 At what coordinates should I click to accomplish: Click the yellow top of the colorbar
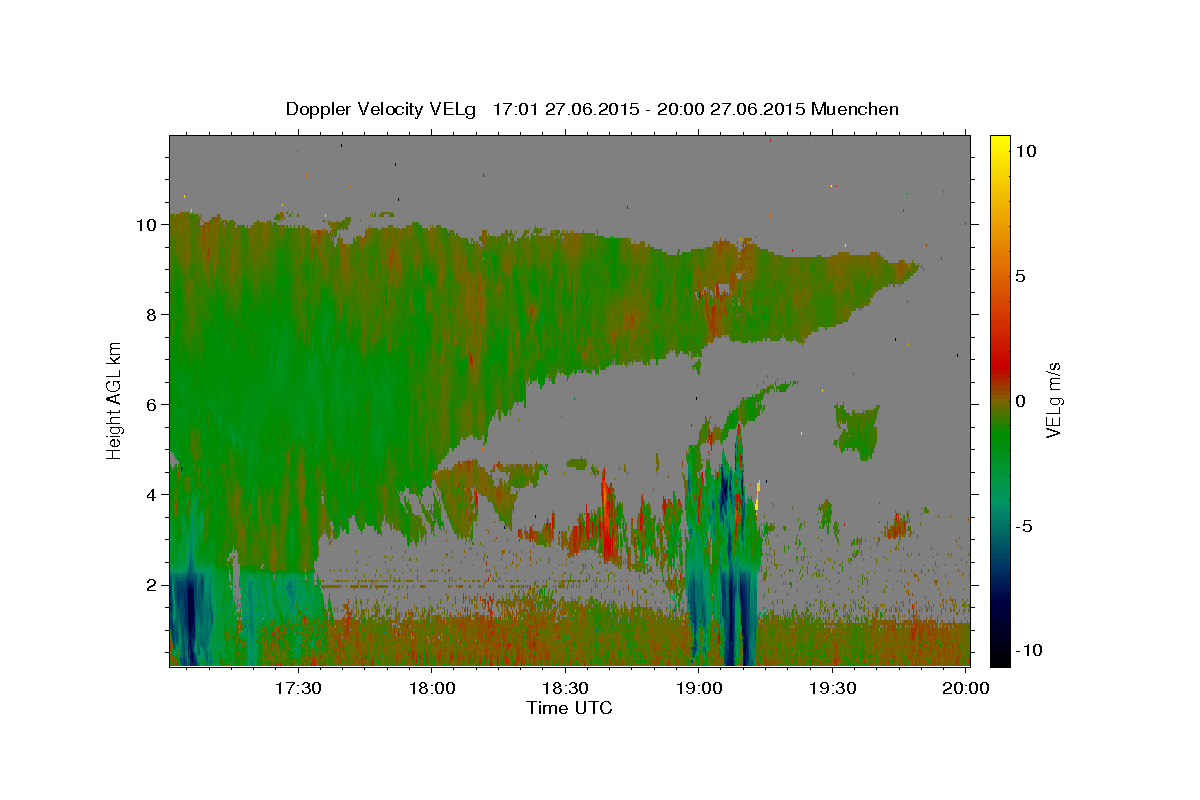(x=999, y=145)
